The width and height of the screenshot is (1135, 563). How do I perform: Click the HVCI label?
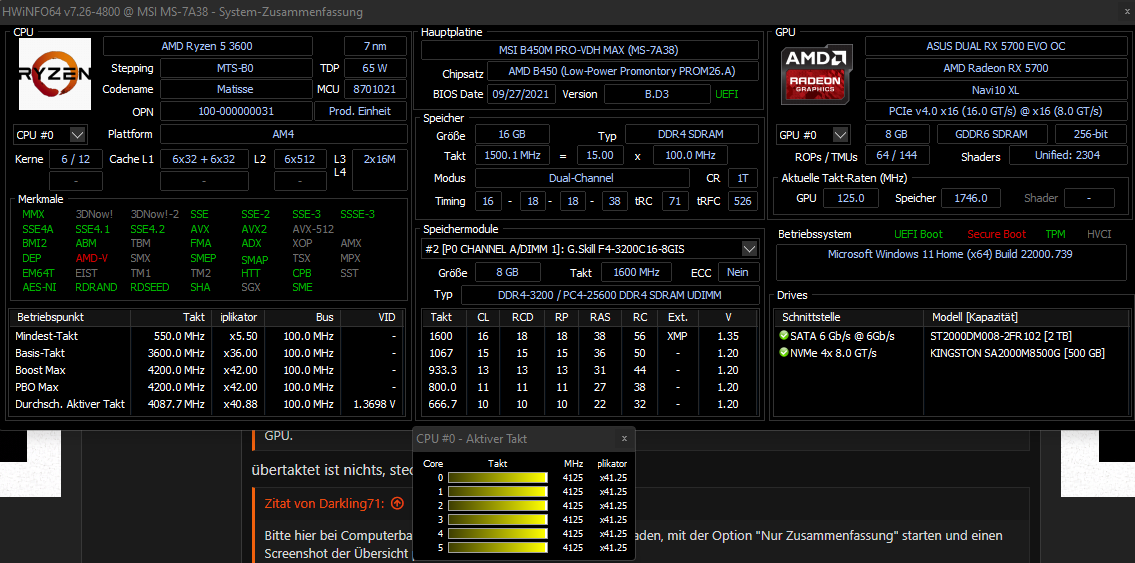click(x=1099, y=234)
